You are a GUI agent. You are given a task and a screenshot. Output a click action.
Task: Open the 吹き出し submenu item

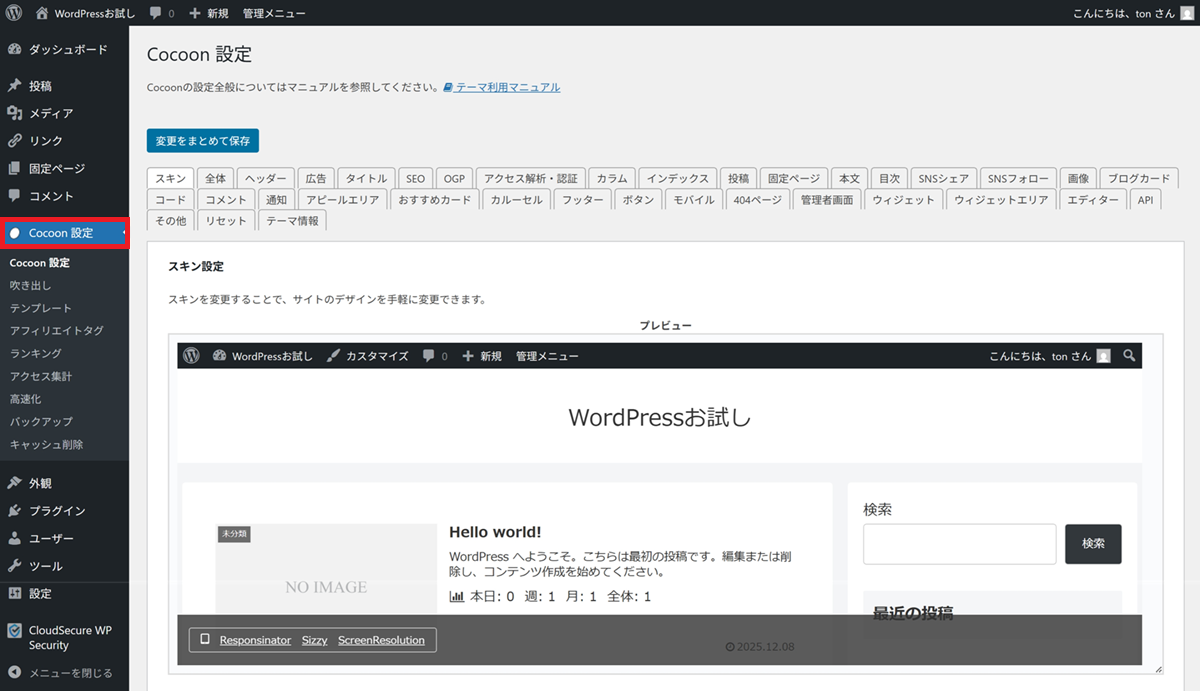30,286
